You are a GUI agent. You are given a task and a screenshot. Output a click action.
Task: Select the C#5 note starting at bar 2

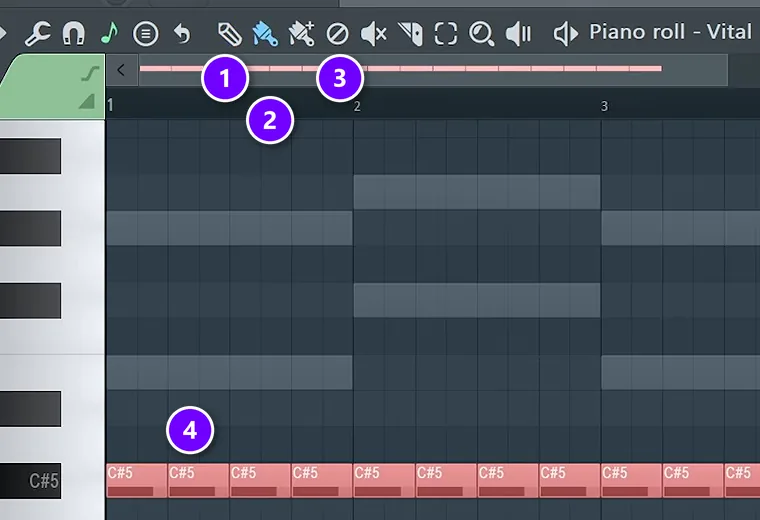pos(384,481)
